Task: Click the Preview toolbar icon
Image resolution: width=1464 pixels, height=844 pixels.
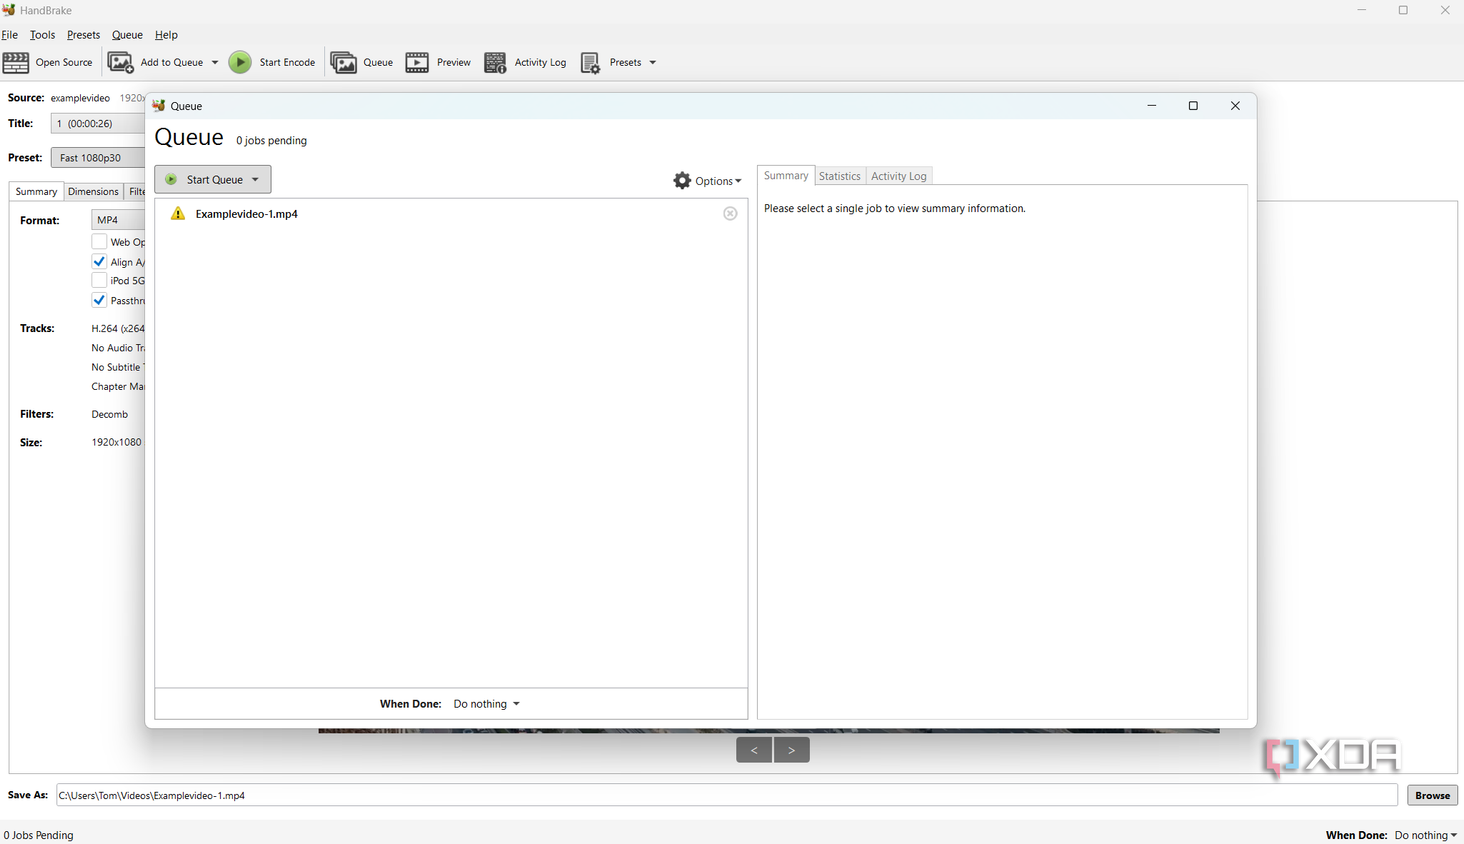Action: pyautogui.click(x=417, y=62)
